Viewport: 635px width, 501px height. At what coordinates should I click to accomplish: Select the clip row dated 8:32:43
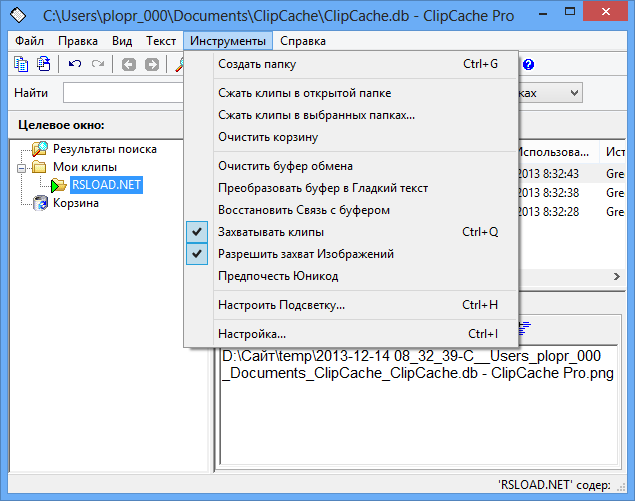[571, 174]
